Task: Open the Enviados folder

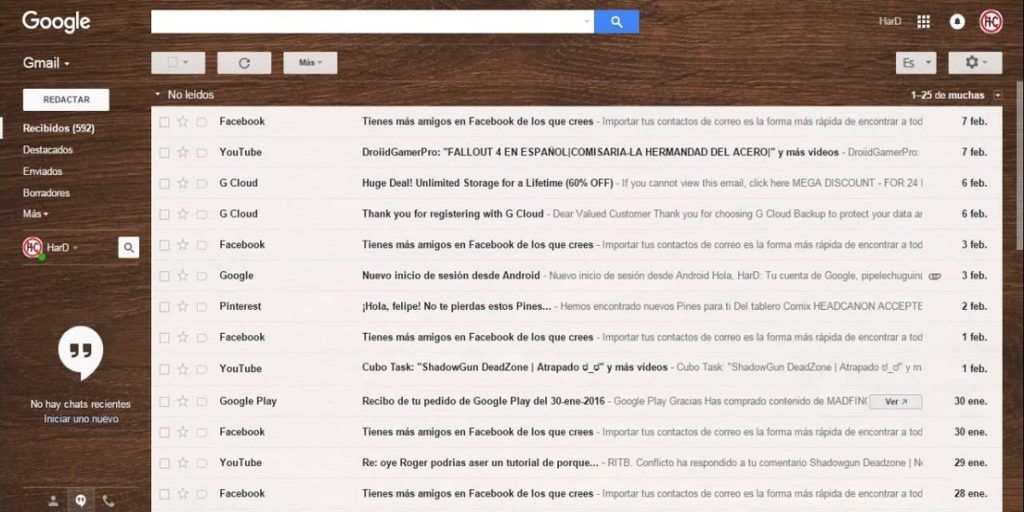Action: pos(43,171)
